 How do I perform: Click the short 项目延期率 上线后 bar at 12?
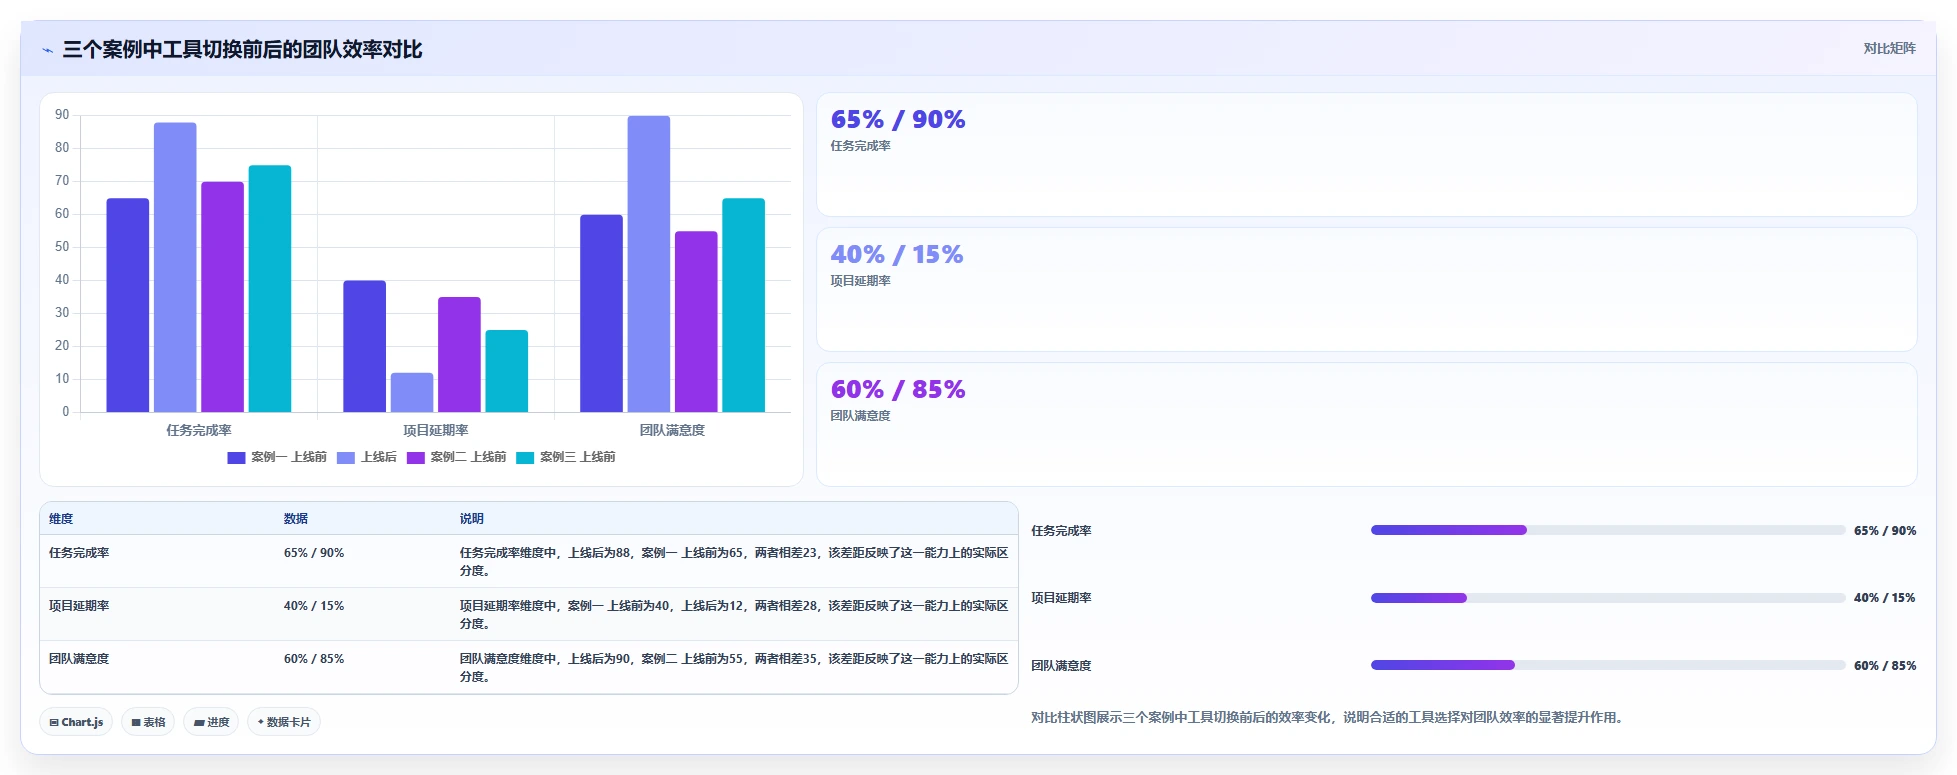[x=412, y=392]
